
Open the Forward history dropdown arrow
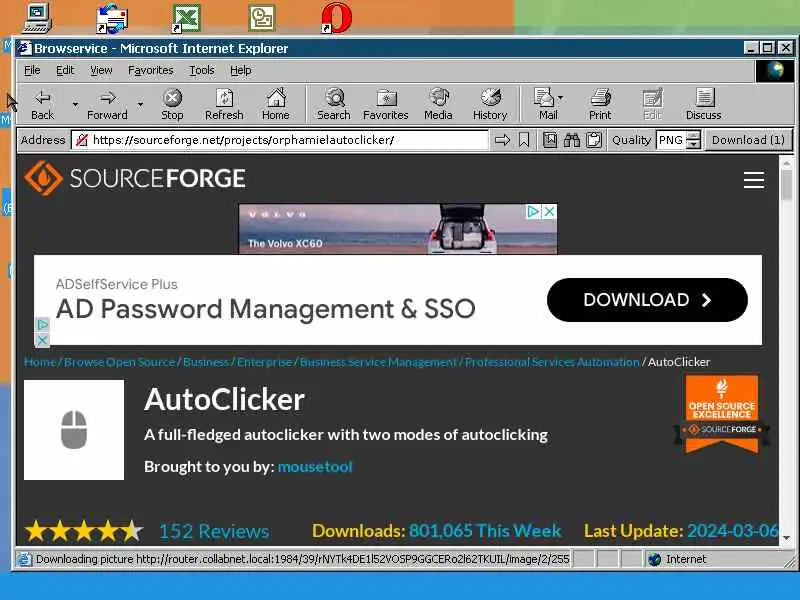[x=140, y=105]
